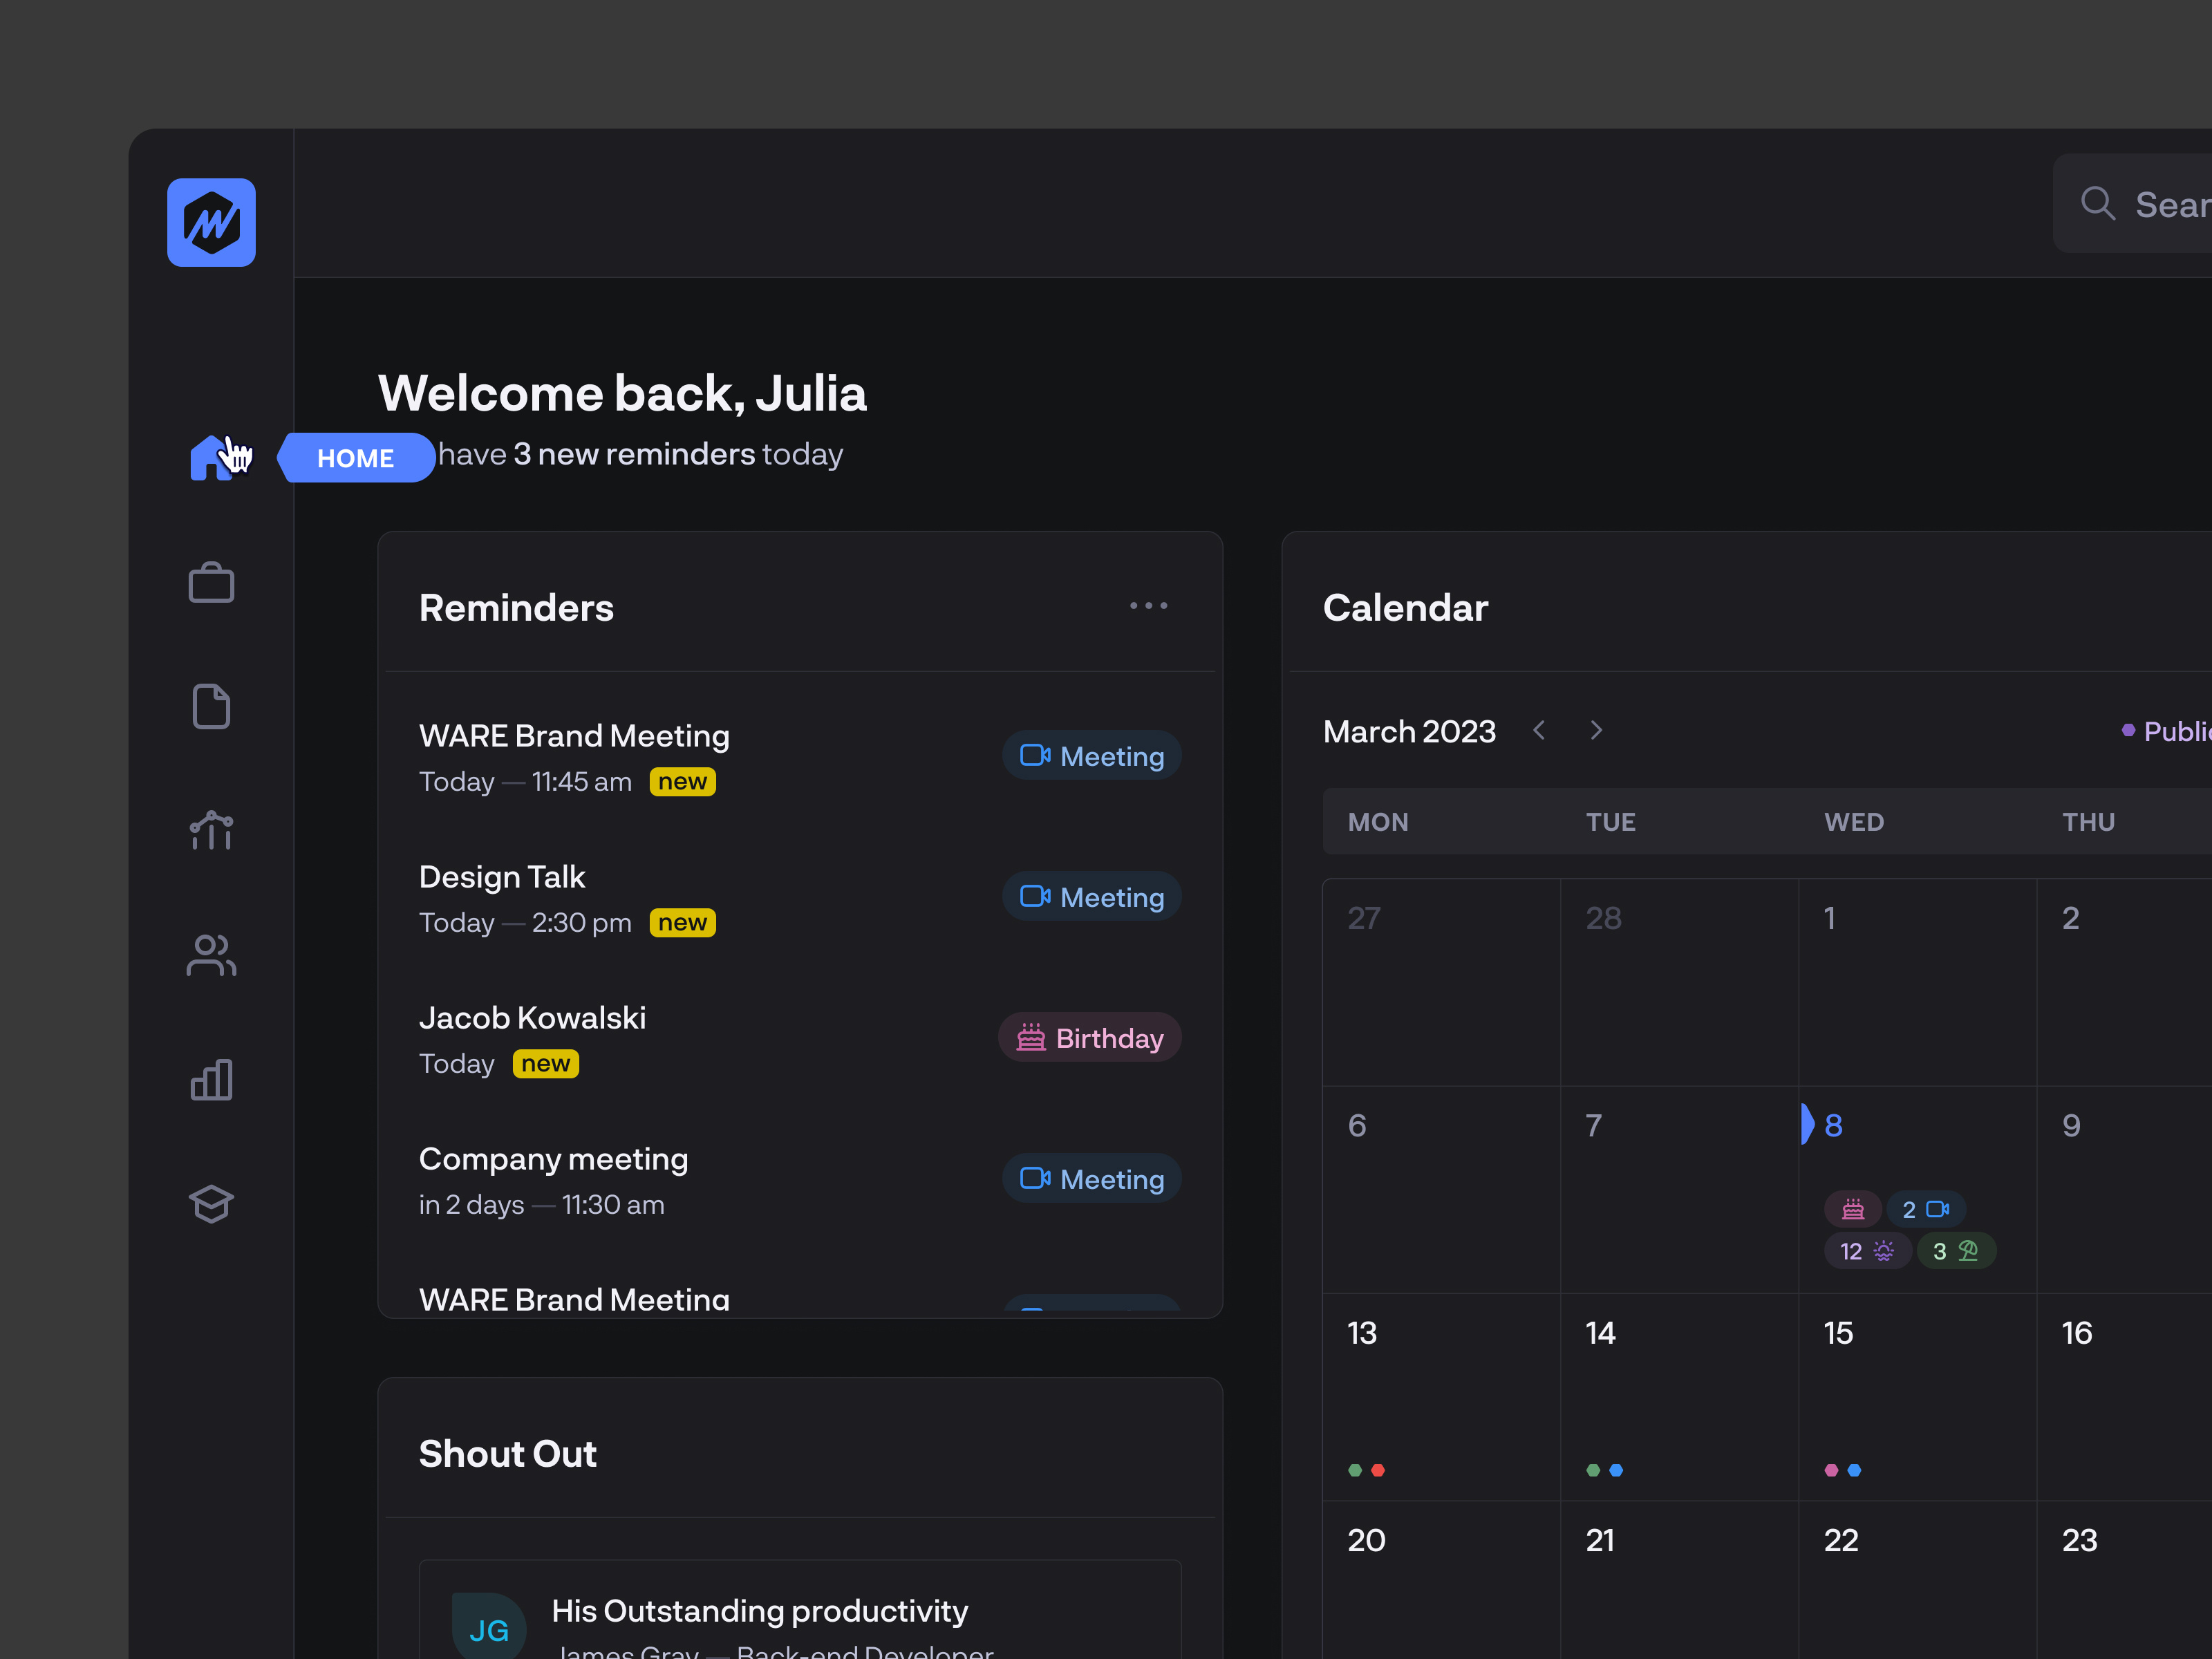Screen dimensions: 2212x1659
Task: Click the birthday cake badge on March 8
Action: coord(1853,1208)
